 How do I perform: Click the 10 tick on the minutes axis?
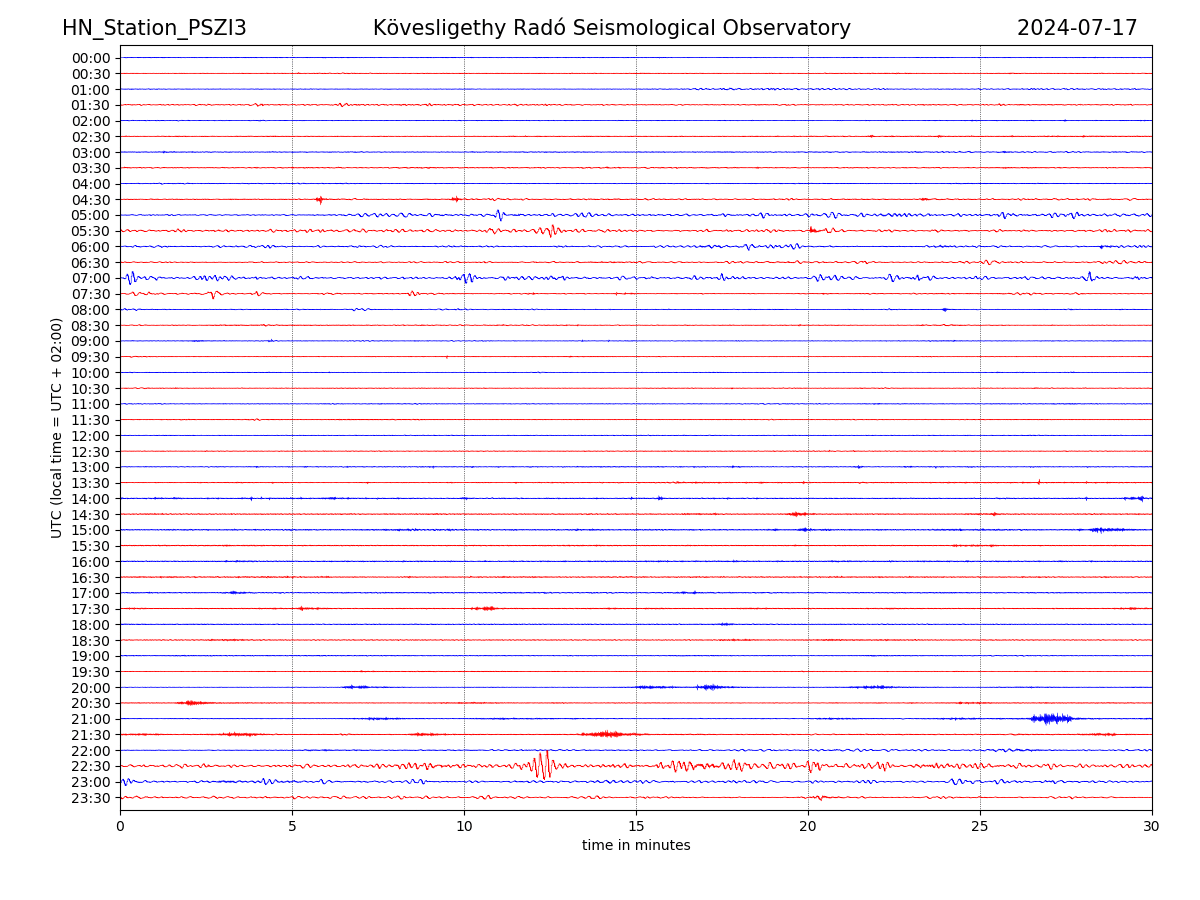tap(464, 827)
